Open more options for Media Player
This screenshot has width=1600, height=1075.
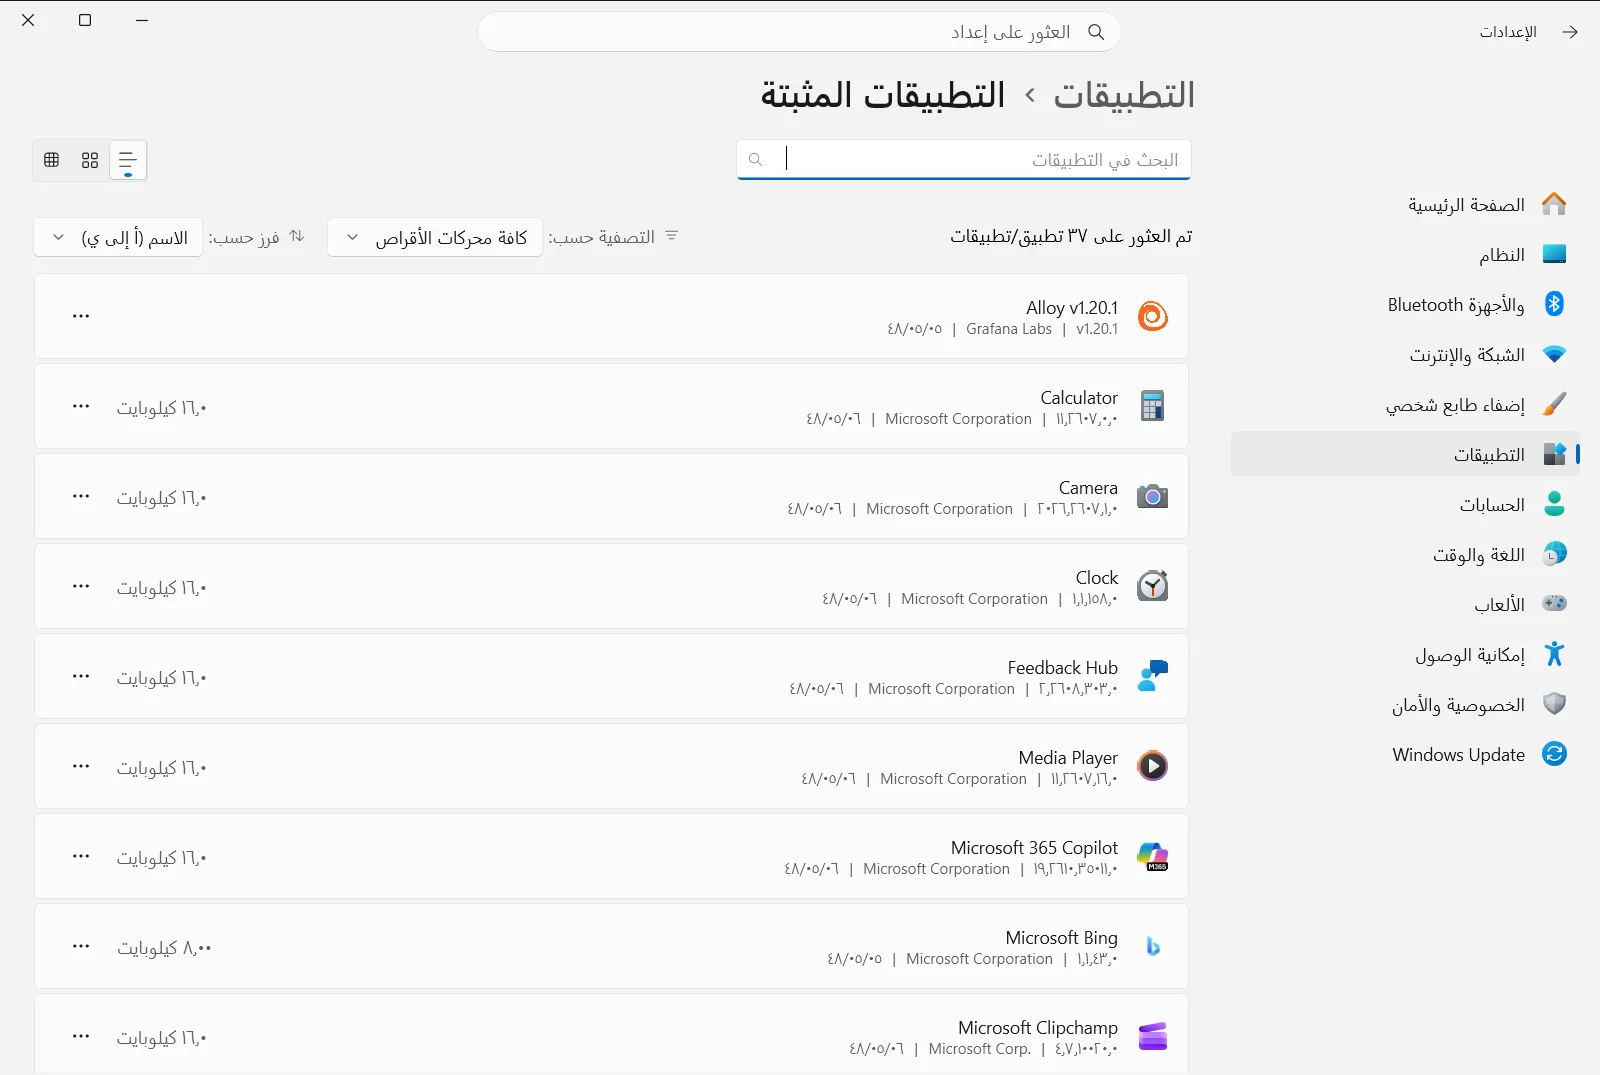click(81, 766)
